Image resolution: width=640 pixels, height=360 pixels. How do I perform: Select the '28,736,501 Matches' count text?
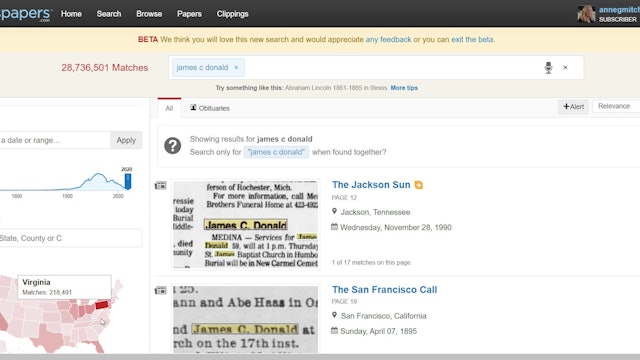104,68
